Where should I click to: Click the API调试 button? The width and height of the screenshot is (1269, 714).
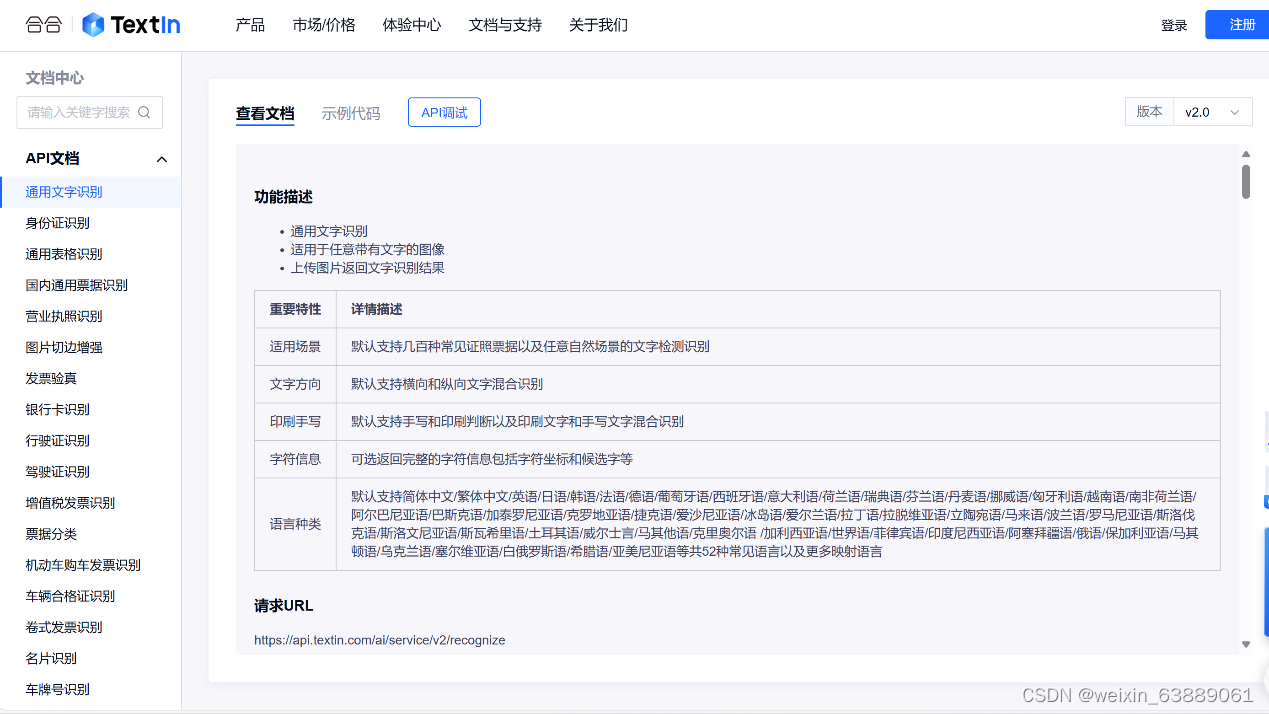[444, 112]
